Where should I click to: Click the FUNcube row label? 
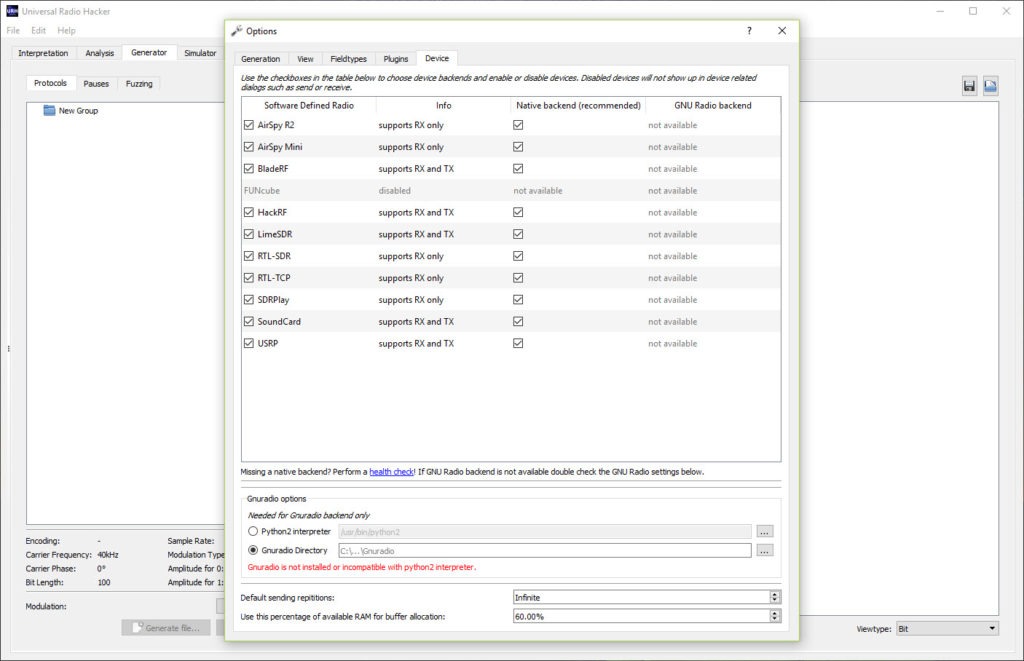(x=262, y=191)
